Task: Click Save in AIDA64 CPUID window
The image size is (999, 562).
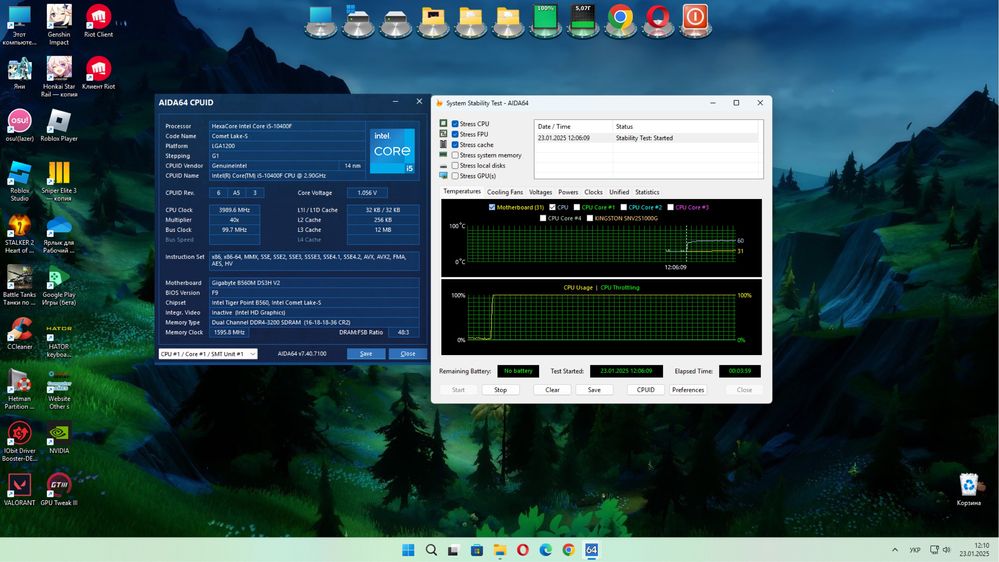Action: tap(366, 354)
